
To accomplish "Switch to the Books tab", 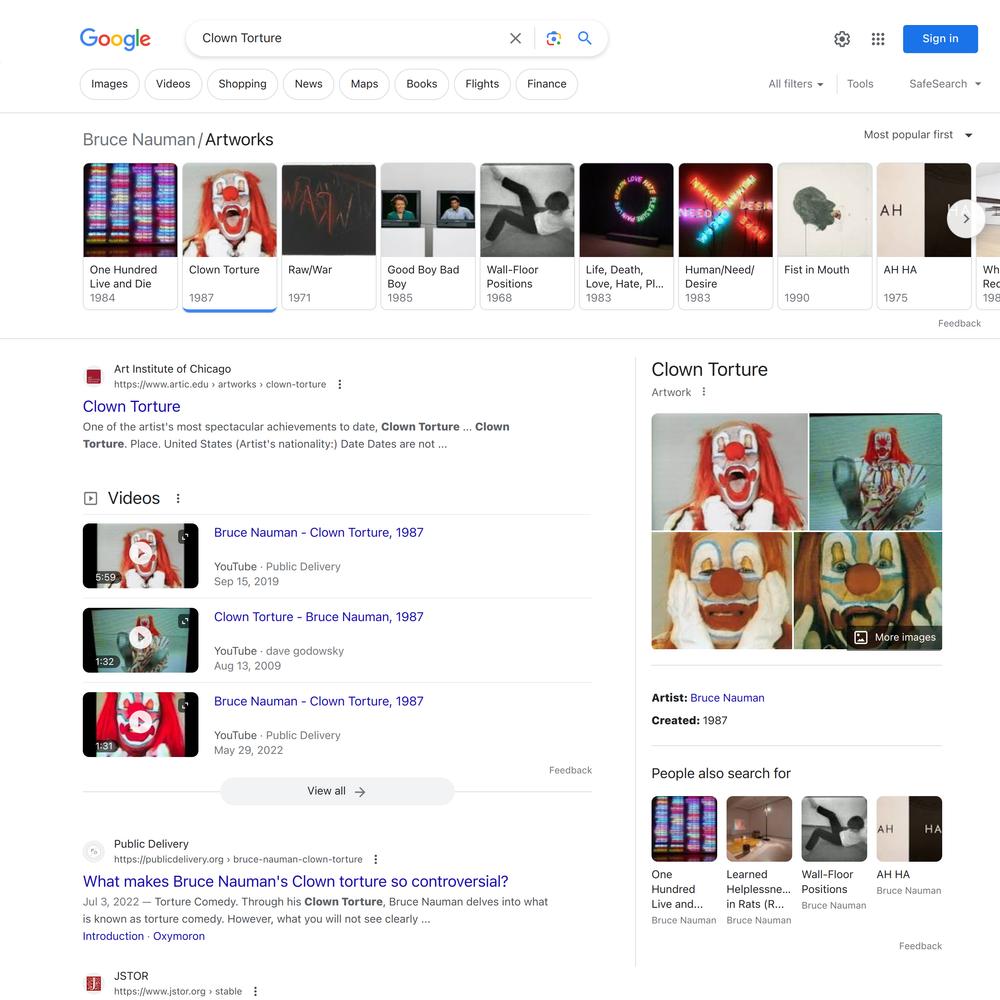I will pos(422,84).
